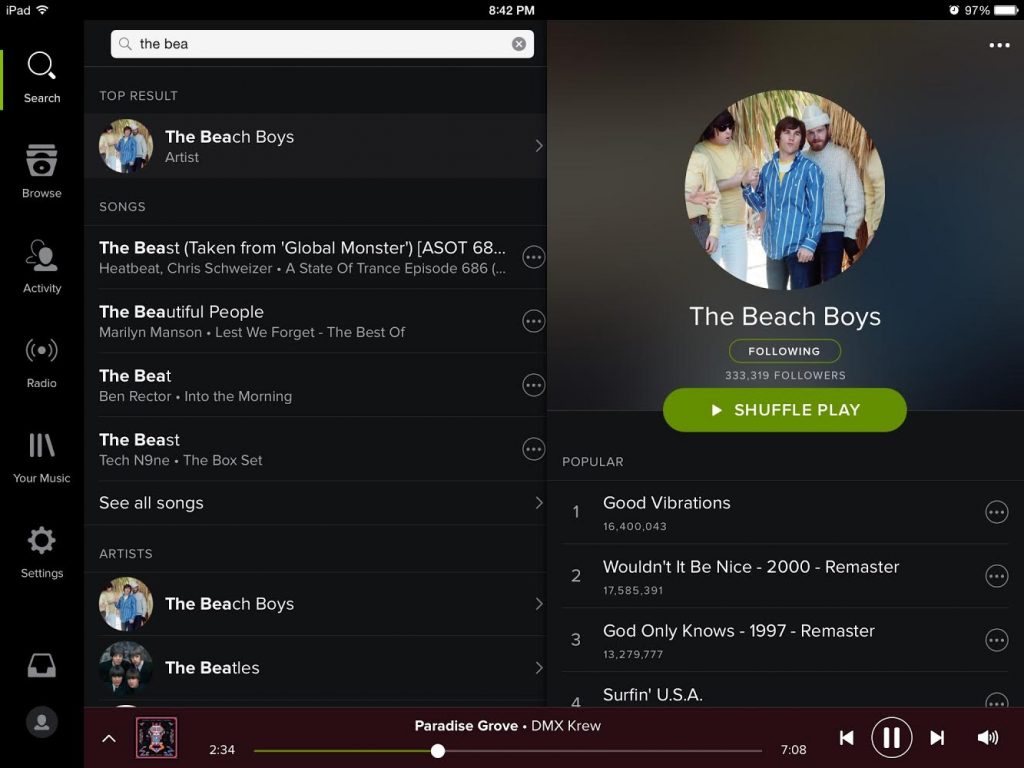The height and width of the screenshot is (768, 1024).
Task: Open more options for Good Vibrations
Action: click(996, 512)
